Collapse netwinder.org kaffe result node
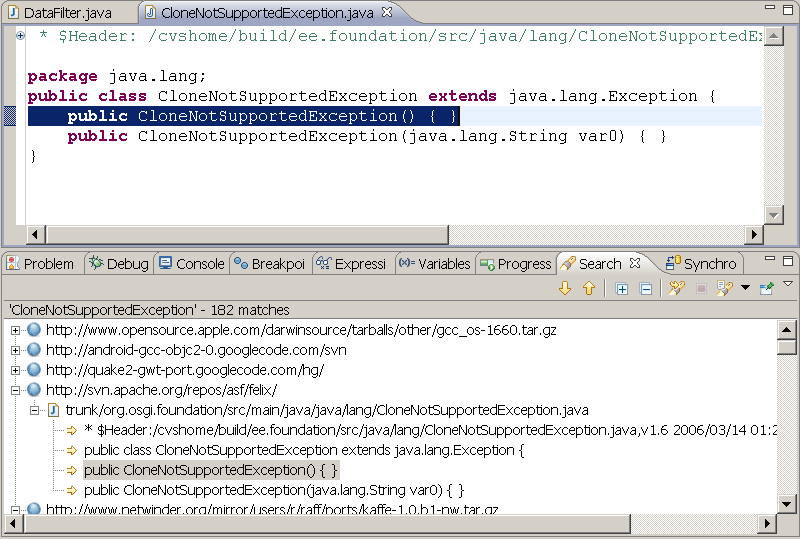The image size is (800, 539). (x=15, y=509)
